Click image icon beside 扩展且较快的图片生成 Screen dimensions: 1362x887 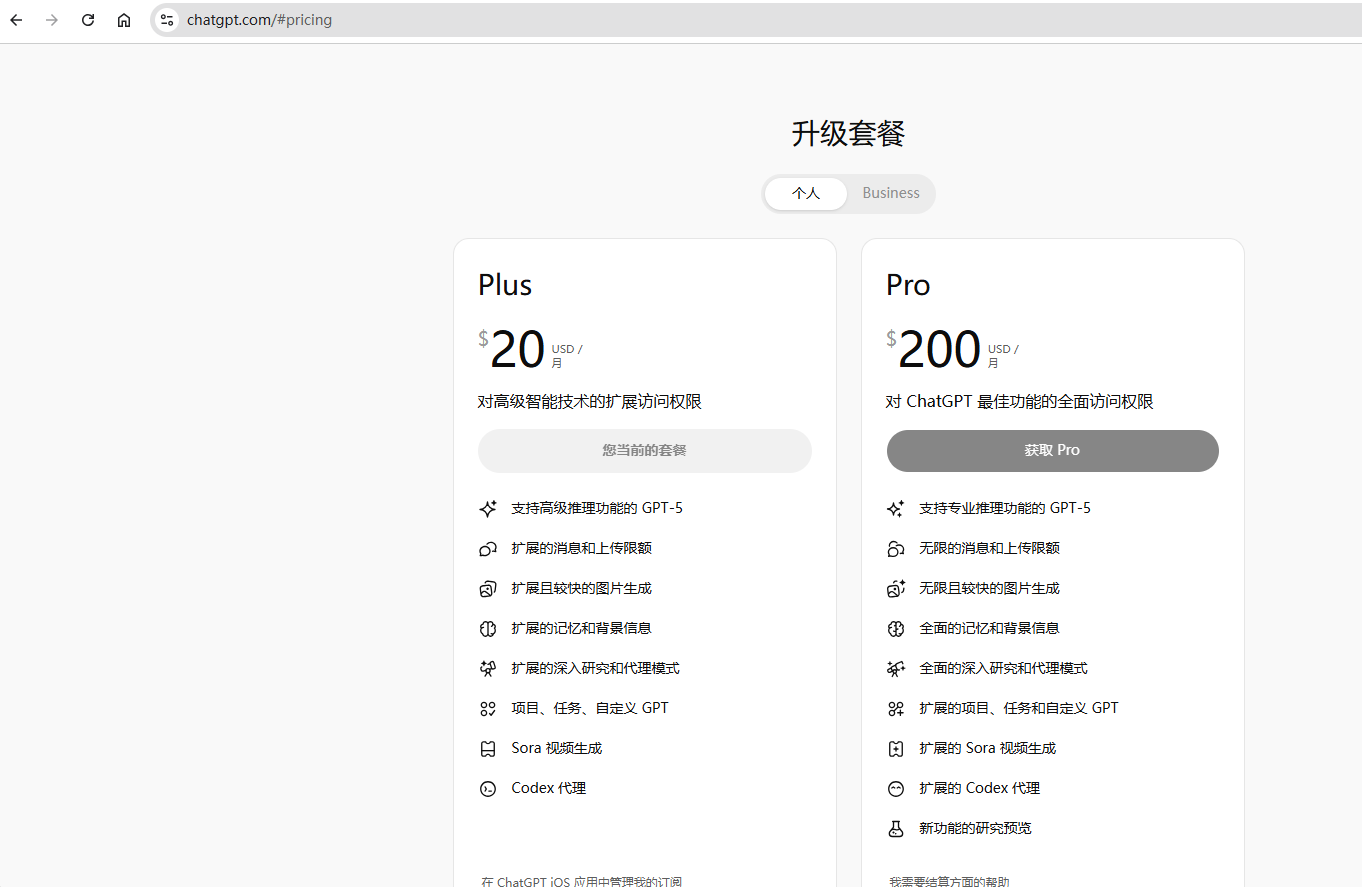(x=488, y=589)
